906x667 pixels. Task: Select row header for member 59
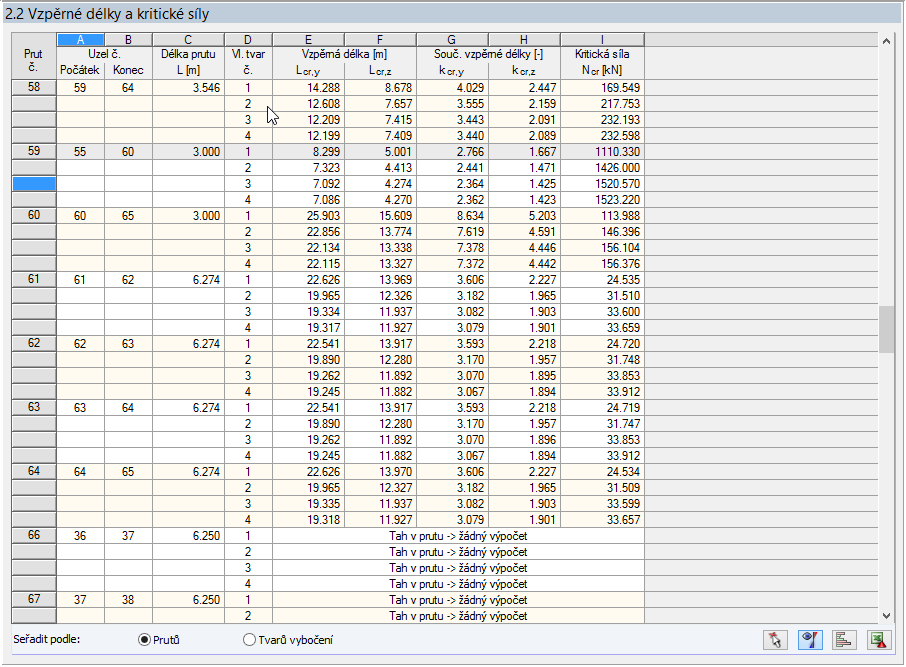34,151
